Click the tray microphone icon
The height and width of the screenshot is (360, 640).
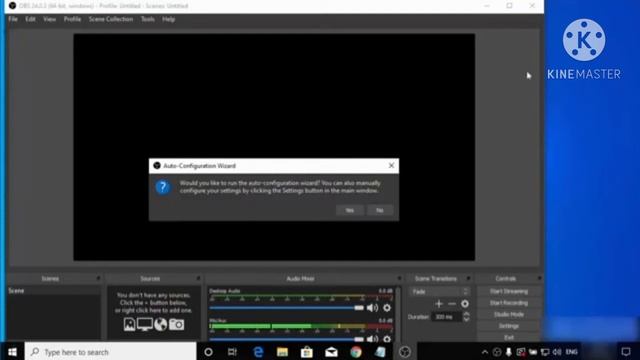[x=509, y=352]
